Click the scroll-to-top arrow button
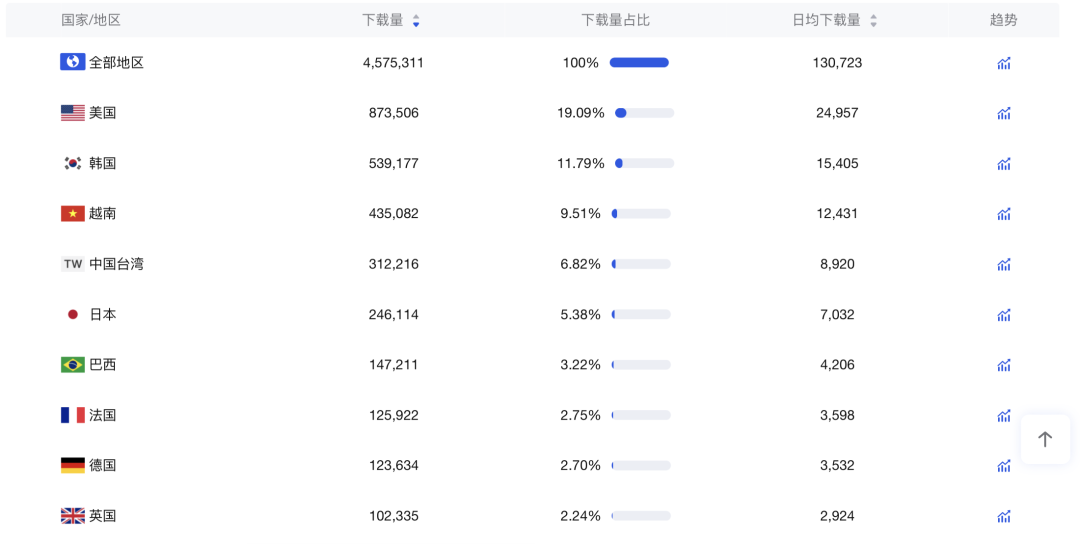Screen dimensions: 1080x544 pos(1045,439)
